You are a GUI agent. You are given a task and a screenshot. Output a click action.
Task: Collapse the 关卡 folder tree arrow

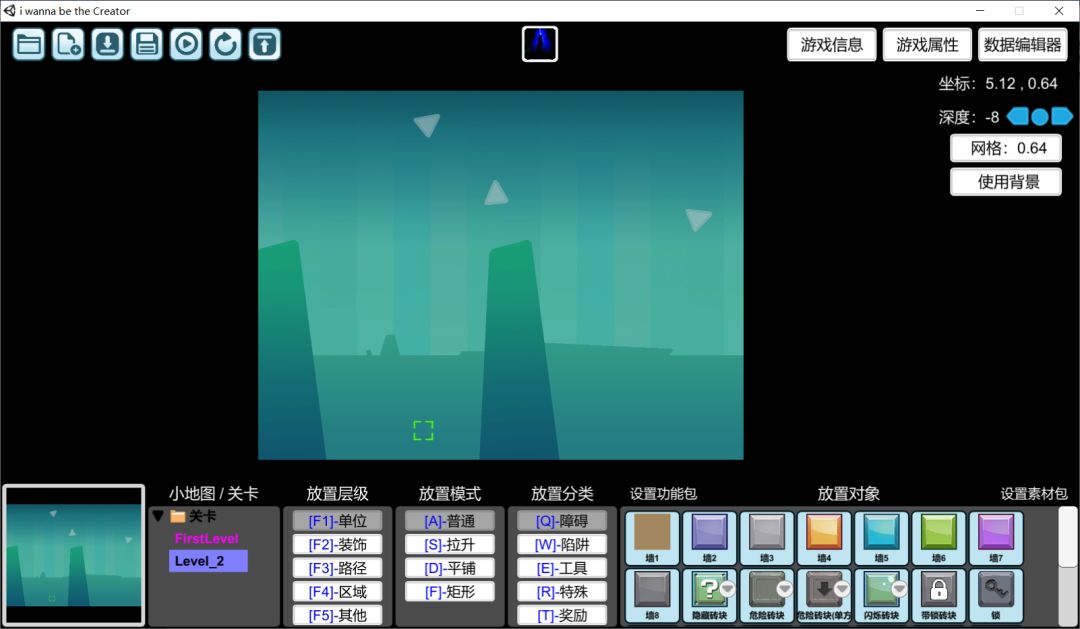(158, 516)
